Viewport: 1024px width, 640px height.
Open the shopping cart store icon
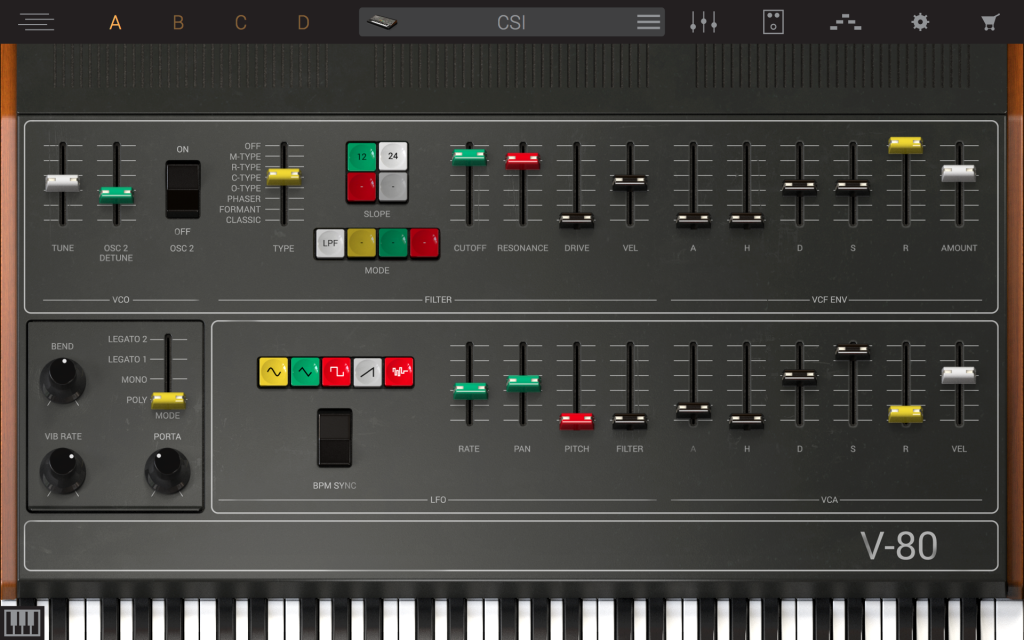pyautogui.click(x=990, y=22)
